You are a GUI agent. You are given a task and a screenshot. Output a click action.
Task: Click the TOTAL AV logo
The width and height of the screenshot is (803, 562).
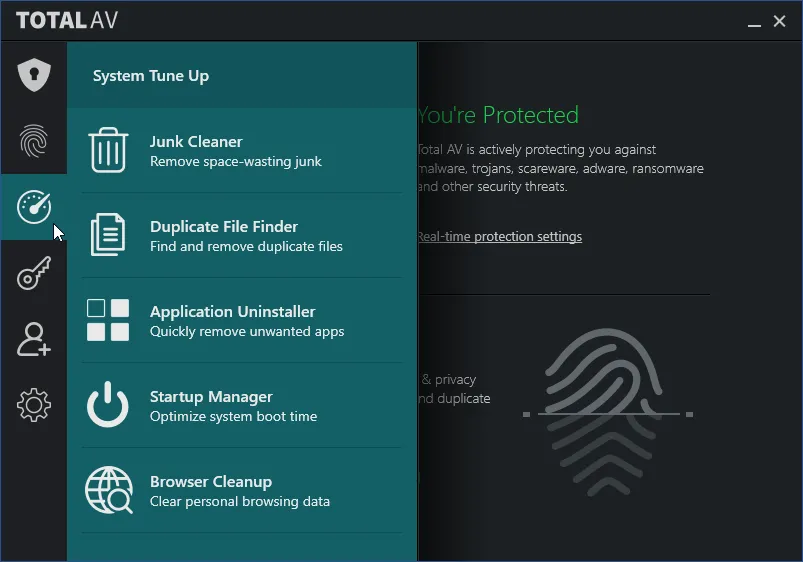click(x=67, y=20)
